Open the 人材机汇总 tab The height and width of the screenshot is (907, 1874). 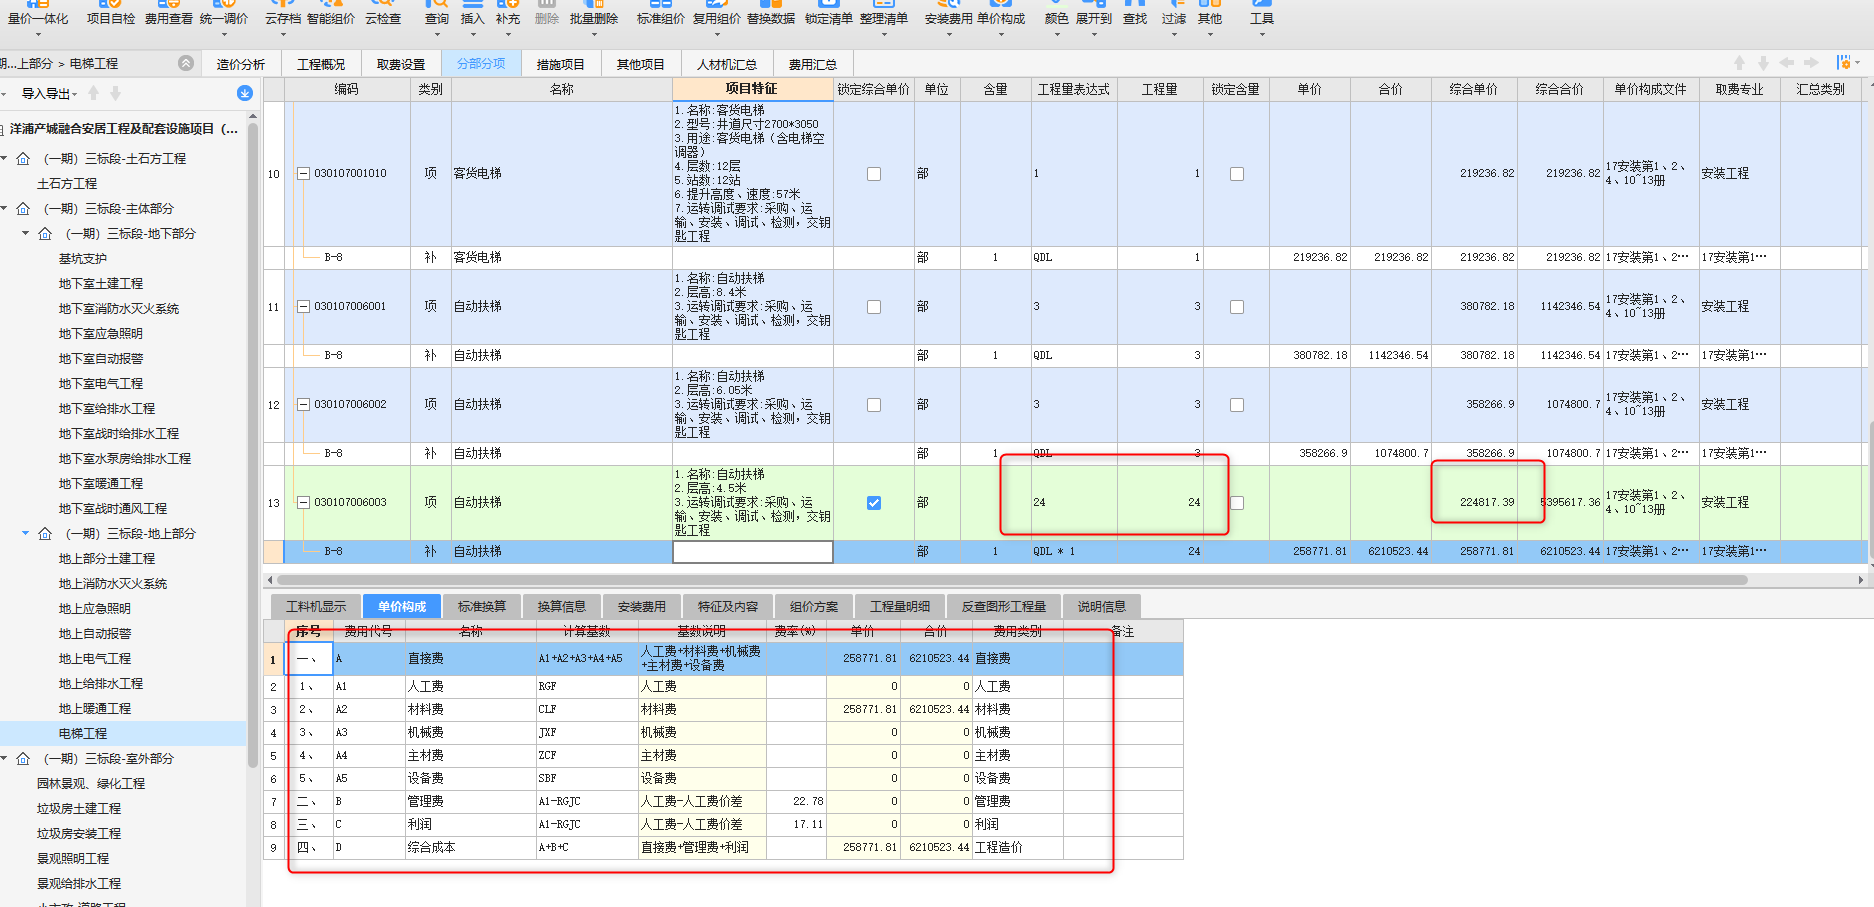tap(727, 64)
